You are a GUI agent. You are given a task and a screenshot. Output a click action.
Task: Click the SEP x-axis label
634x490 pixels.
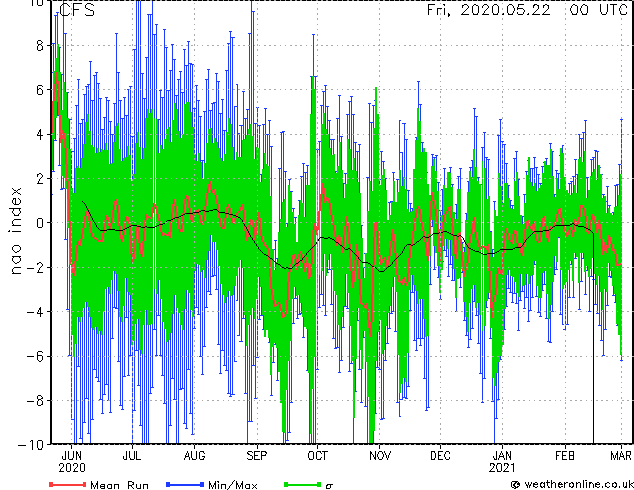257,456
